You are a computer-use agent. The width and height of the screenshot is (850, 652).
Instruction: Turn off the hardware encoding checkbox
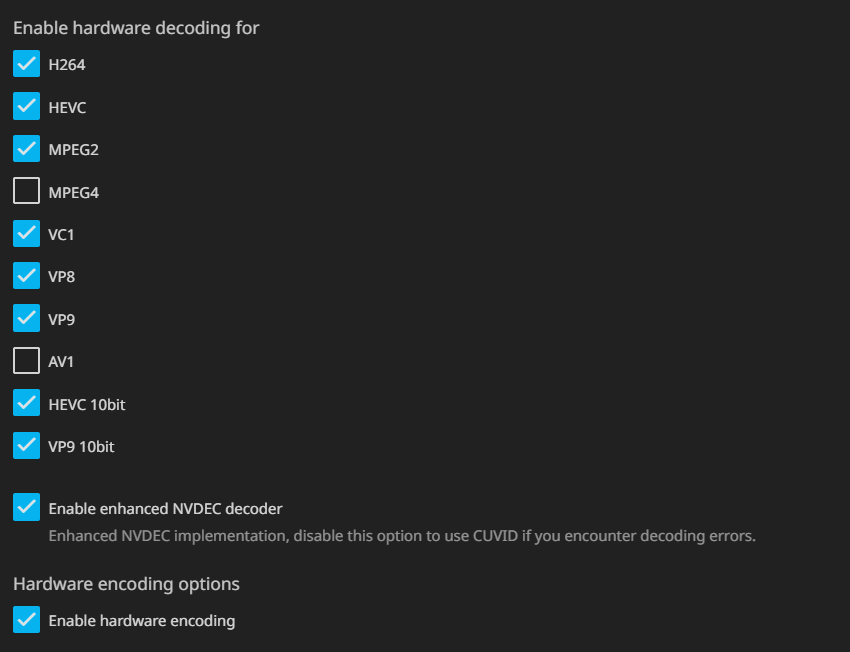pyautogui.click(x=26, y=620)
